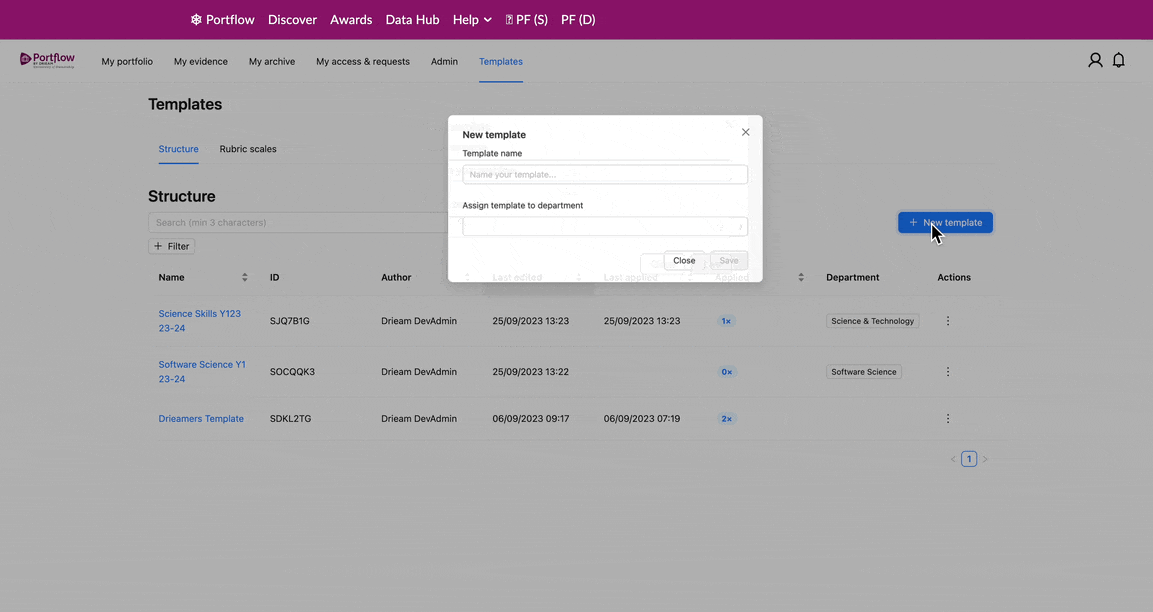Open the Help dropdown menu
This screenshot has height=612, width=1153.
(471, 19)
